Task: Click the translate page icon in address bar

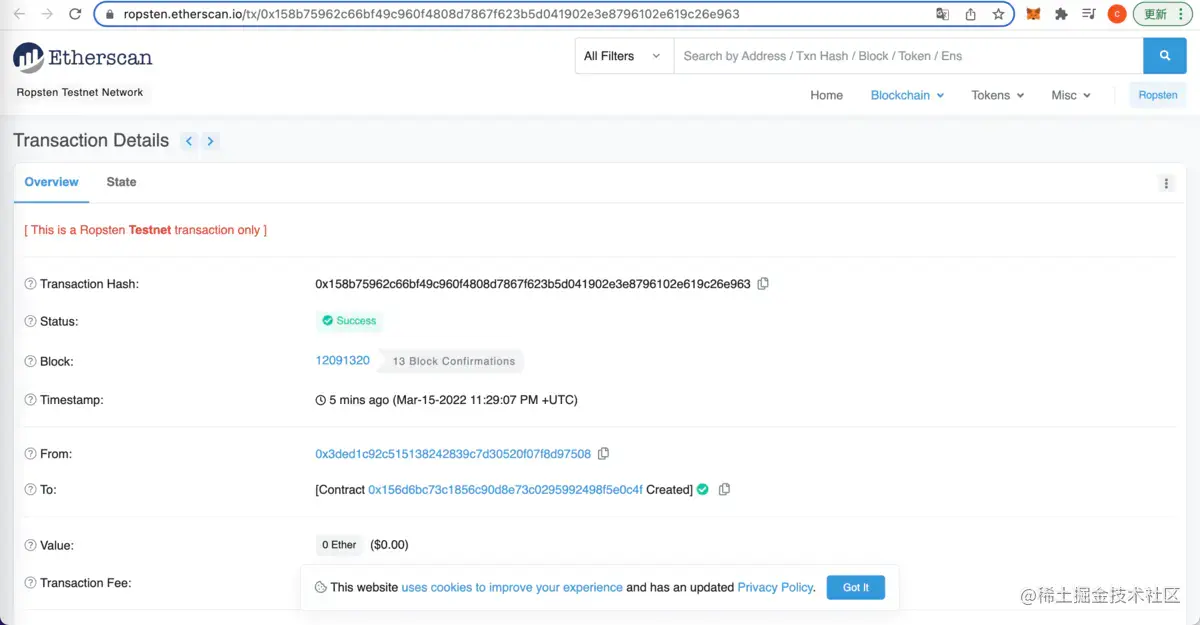Action: (942, 14)
